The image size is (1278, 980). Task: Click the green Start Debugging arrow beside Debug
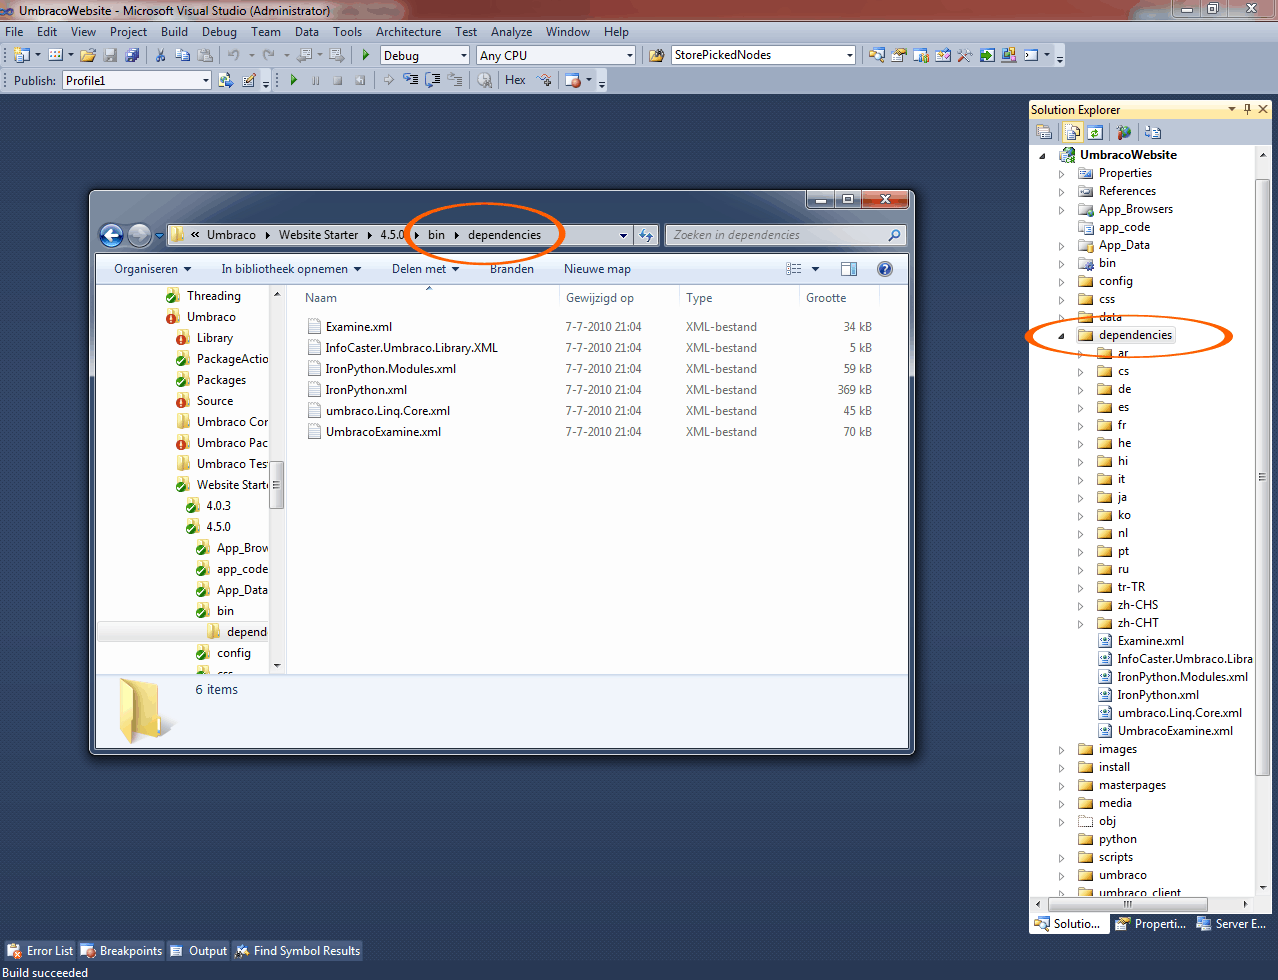366,55
